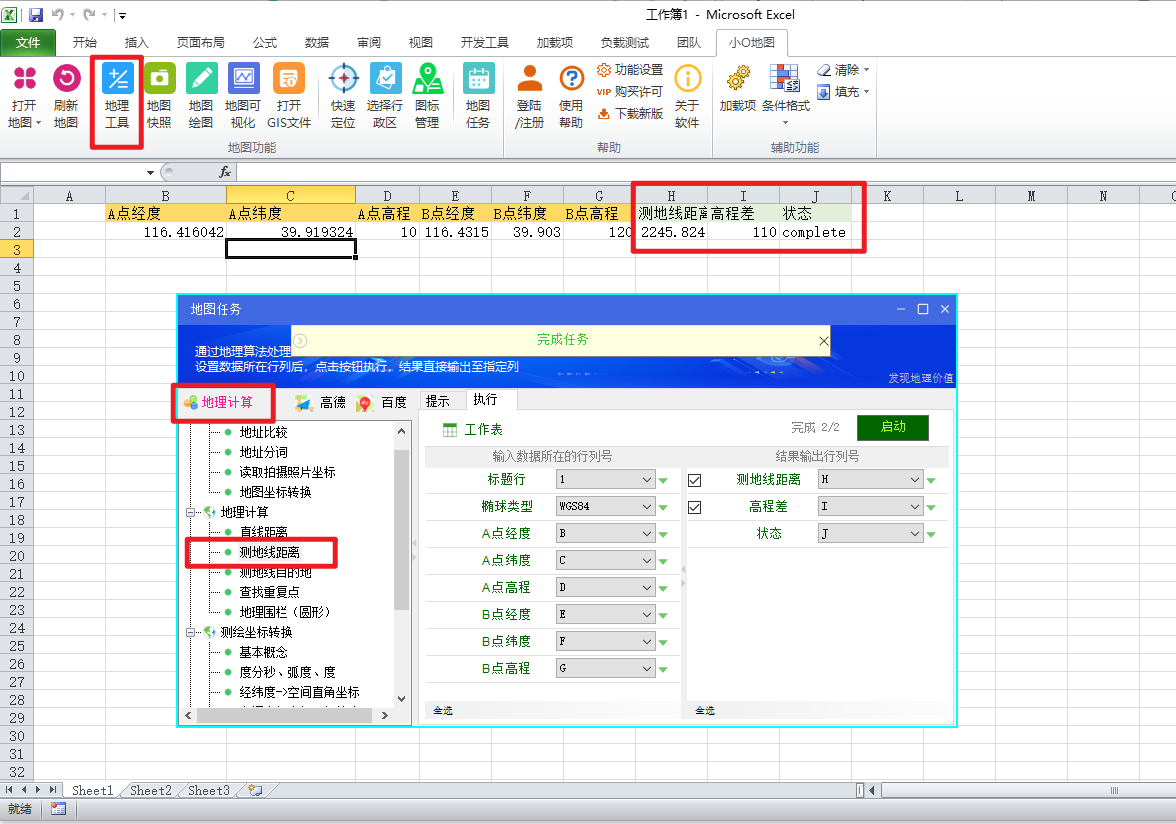Open 条件格式 conditional formatting
Viewport: 1176px width, 824px height.
pos(785,94)
